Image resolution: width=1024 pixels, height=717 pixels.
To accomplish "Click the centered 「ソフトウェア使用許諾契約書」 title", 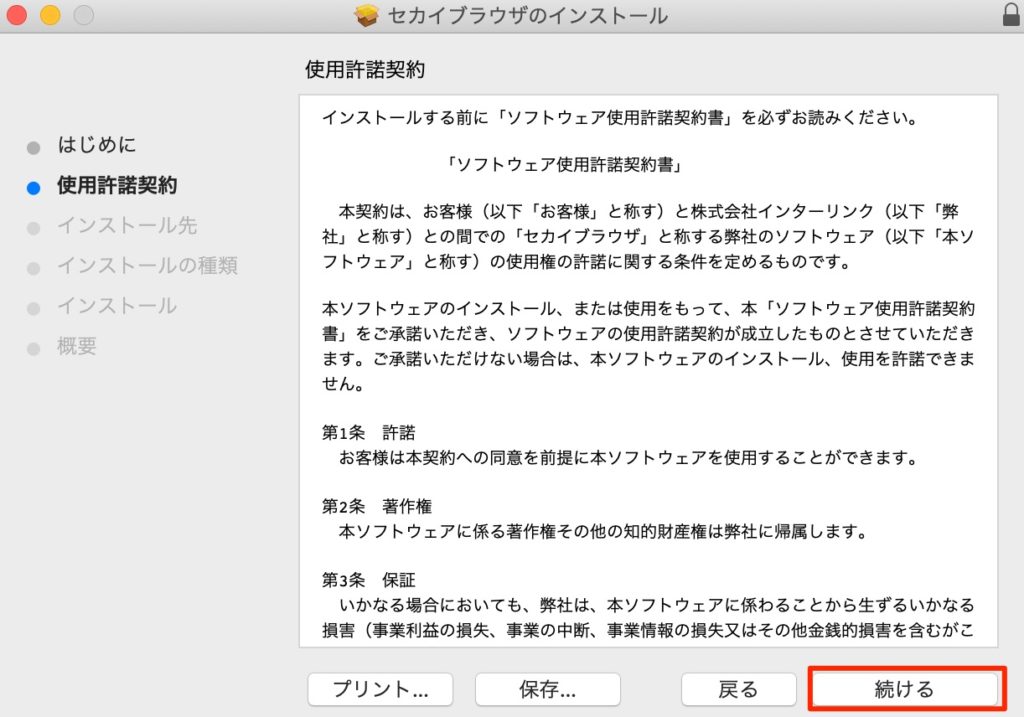I will pos(564,165).
